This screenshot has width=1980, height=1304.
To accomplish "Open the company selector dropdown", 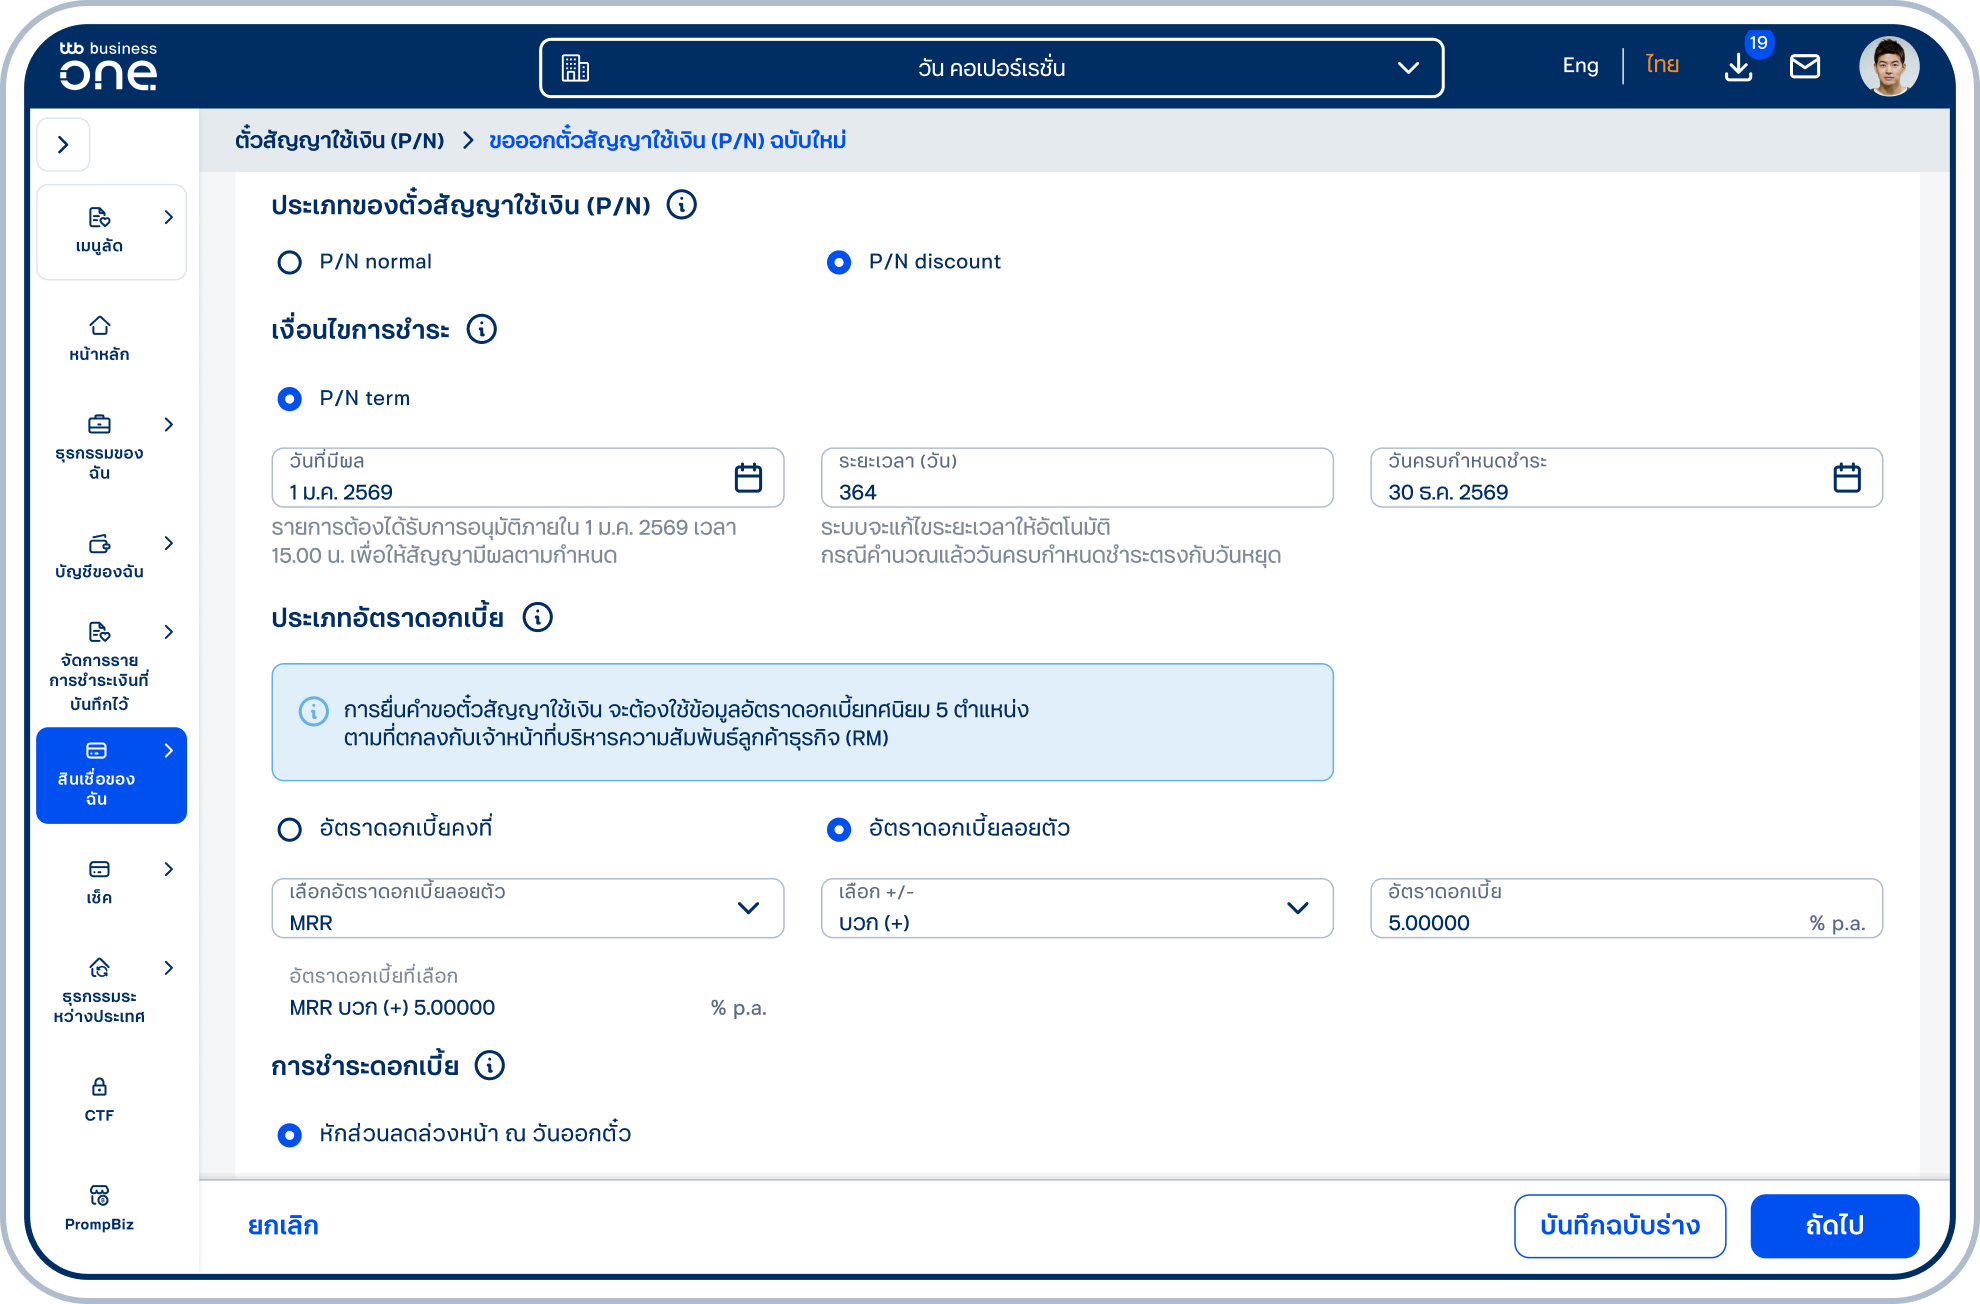I will click(x=991, y=68).
